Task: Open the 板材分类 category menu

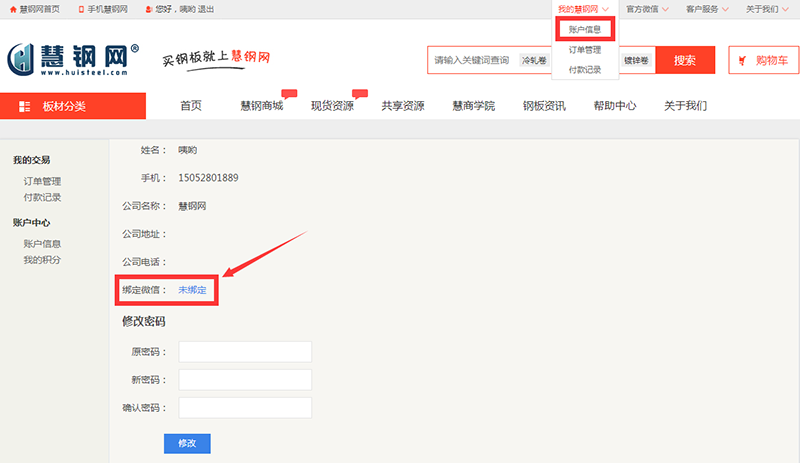Action: point(73,106)
